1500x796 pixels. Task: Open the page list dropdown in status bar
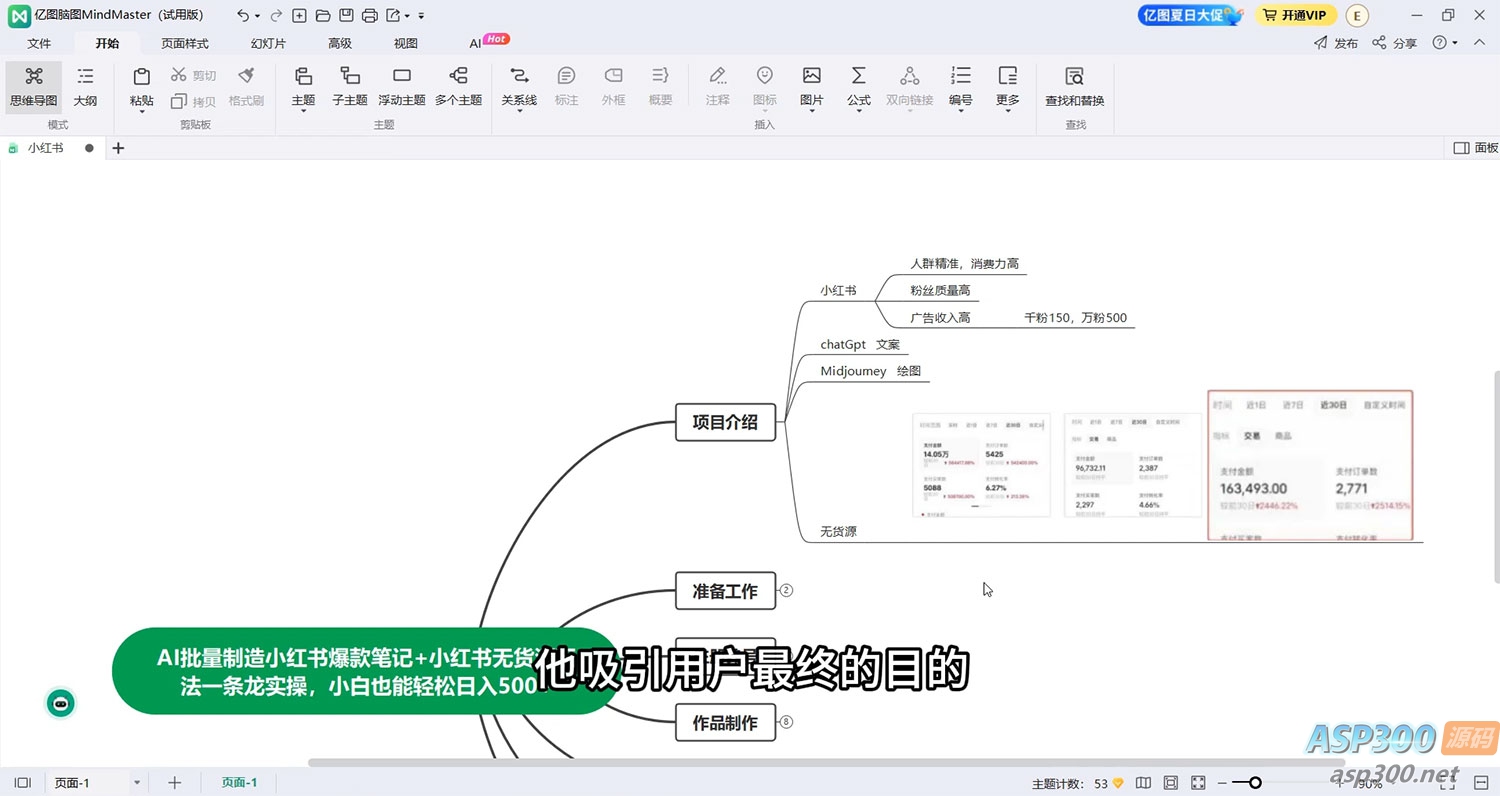click(137, 783)
